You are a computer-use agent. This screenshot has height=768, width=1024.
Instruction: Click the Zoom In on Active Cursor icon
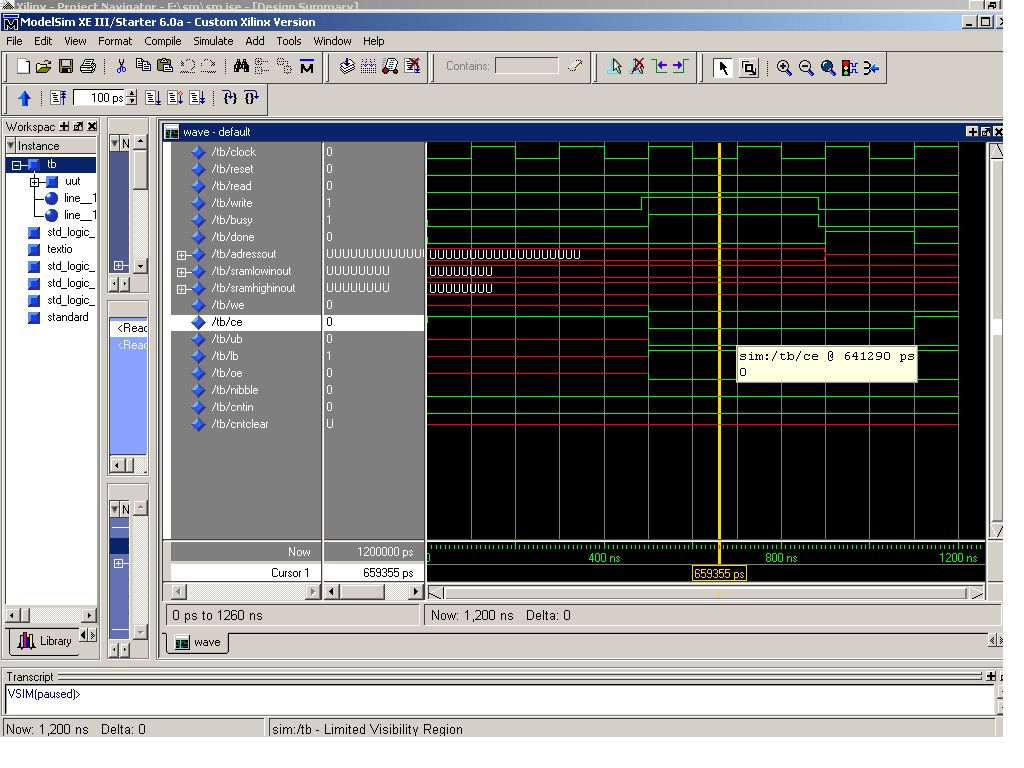coord(871,68)
